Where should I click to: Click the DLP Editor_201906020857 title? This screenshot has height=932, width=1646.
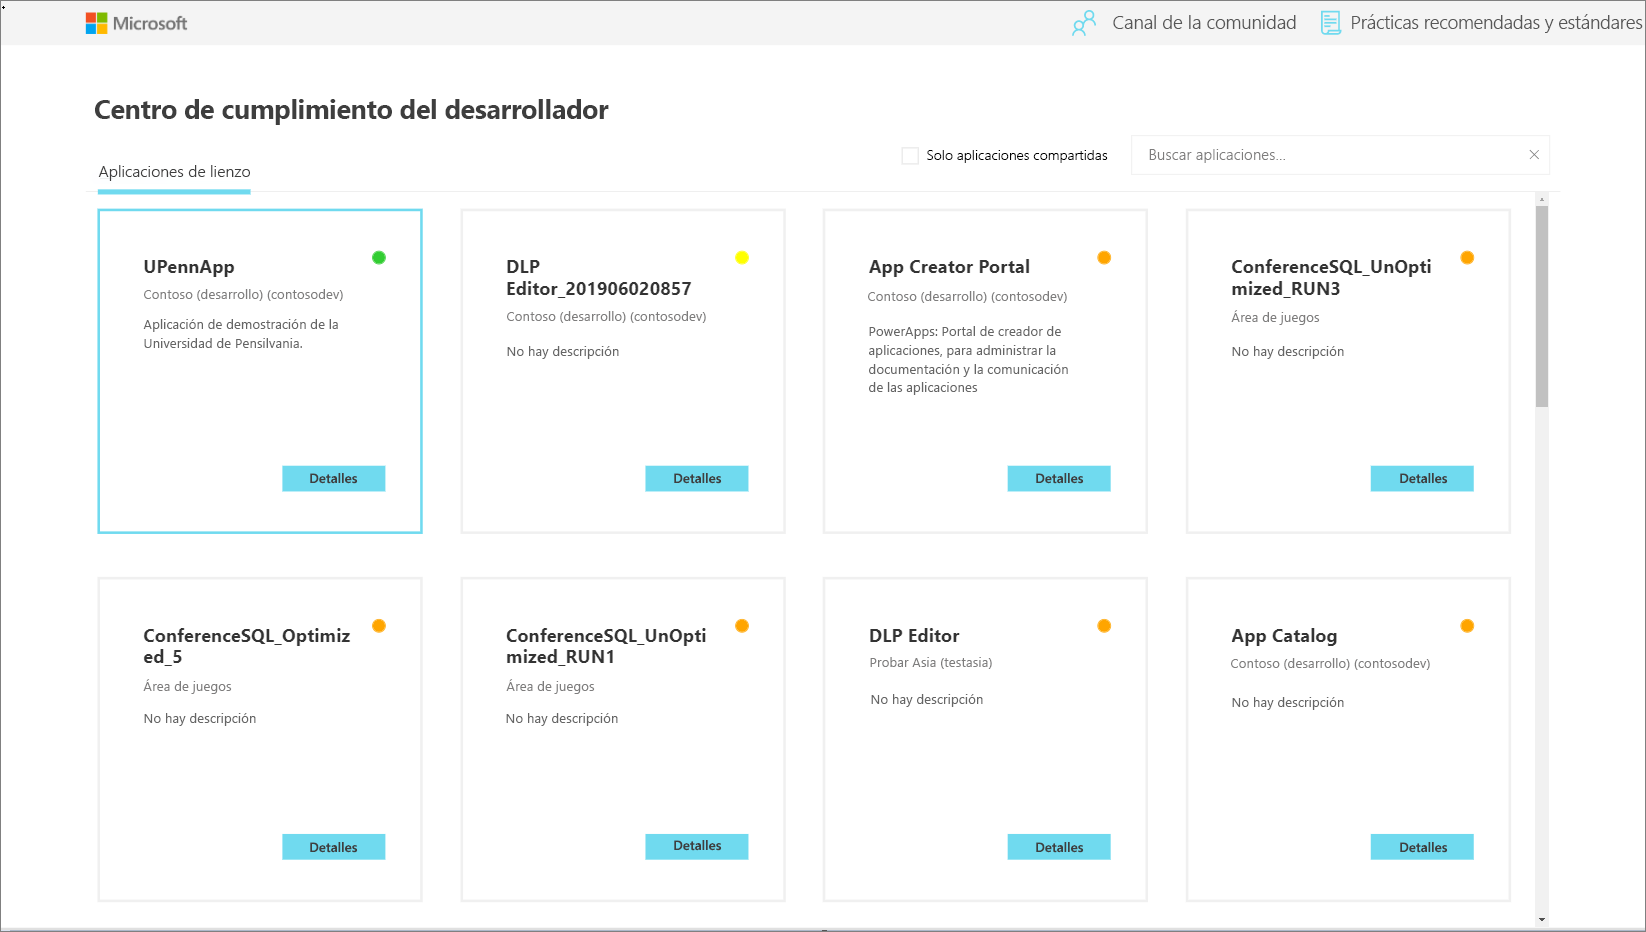click(598, 278)
